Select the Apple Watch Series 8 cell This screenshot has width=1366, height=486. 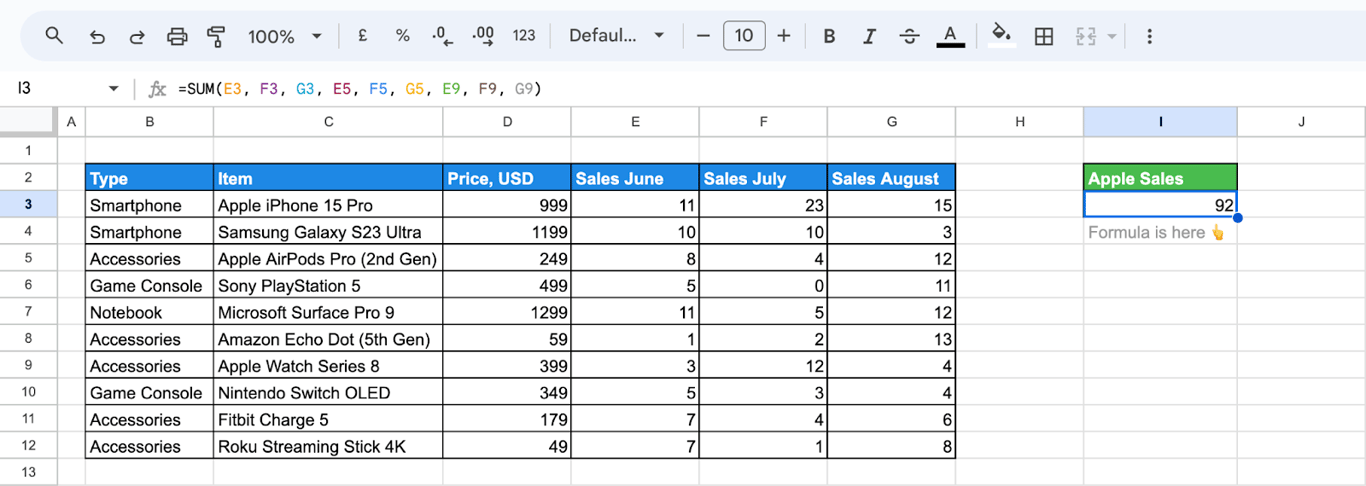pyautogui.click(x=328, y=366)
